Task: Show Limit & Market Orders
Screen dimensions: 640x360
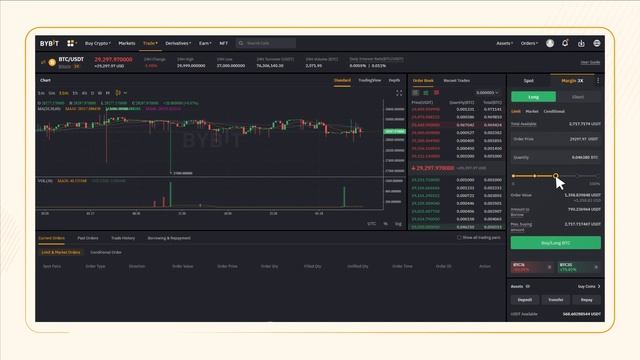Action: click(61, 252)
